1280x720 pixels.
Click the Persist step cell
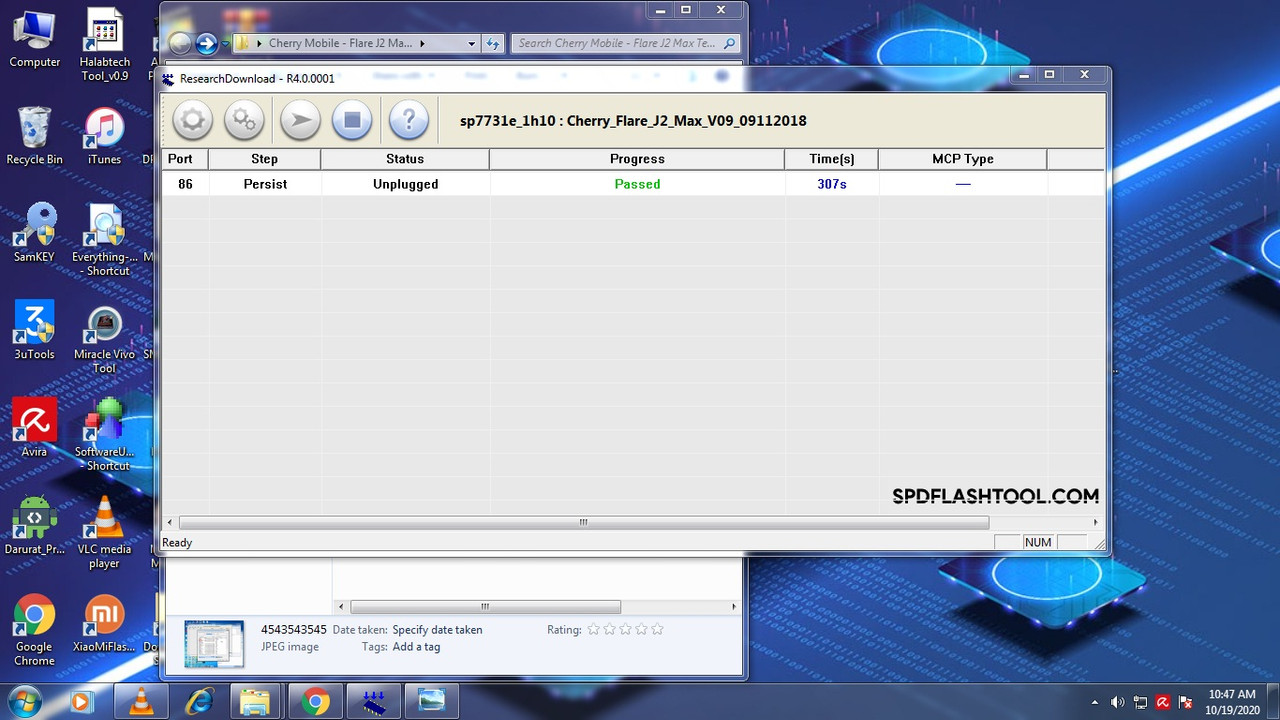(x=265, y=184)
